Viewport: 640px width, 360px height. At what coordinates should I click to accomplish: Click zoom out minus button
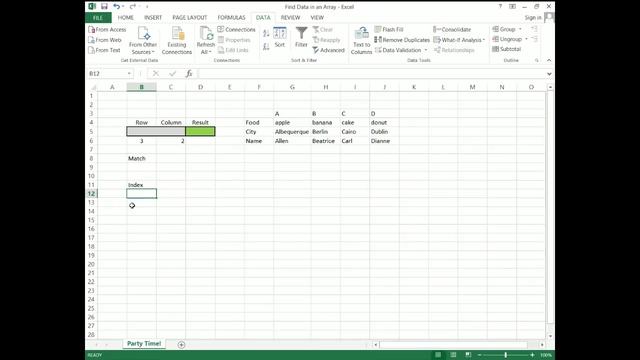point(480,355)
